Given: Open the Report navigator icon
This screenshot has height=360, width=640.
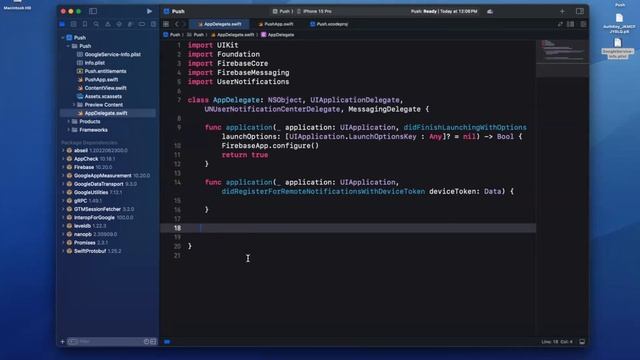Looking at the screenshot, I should tap(153, 24).
